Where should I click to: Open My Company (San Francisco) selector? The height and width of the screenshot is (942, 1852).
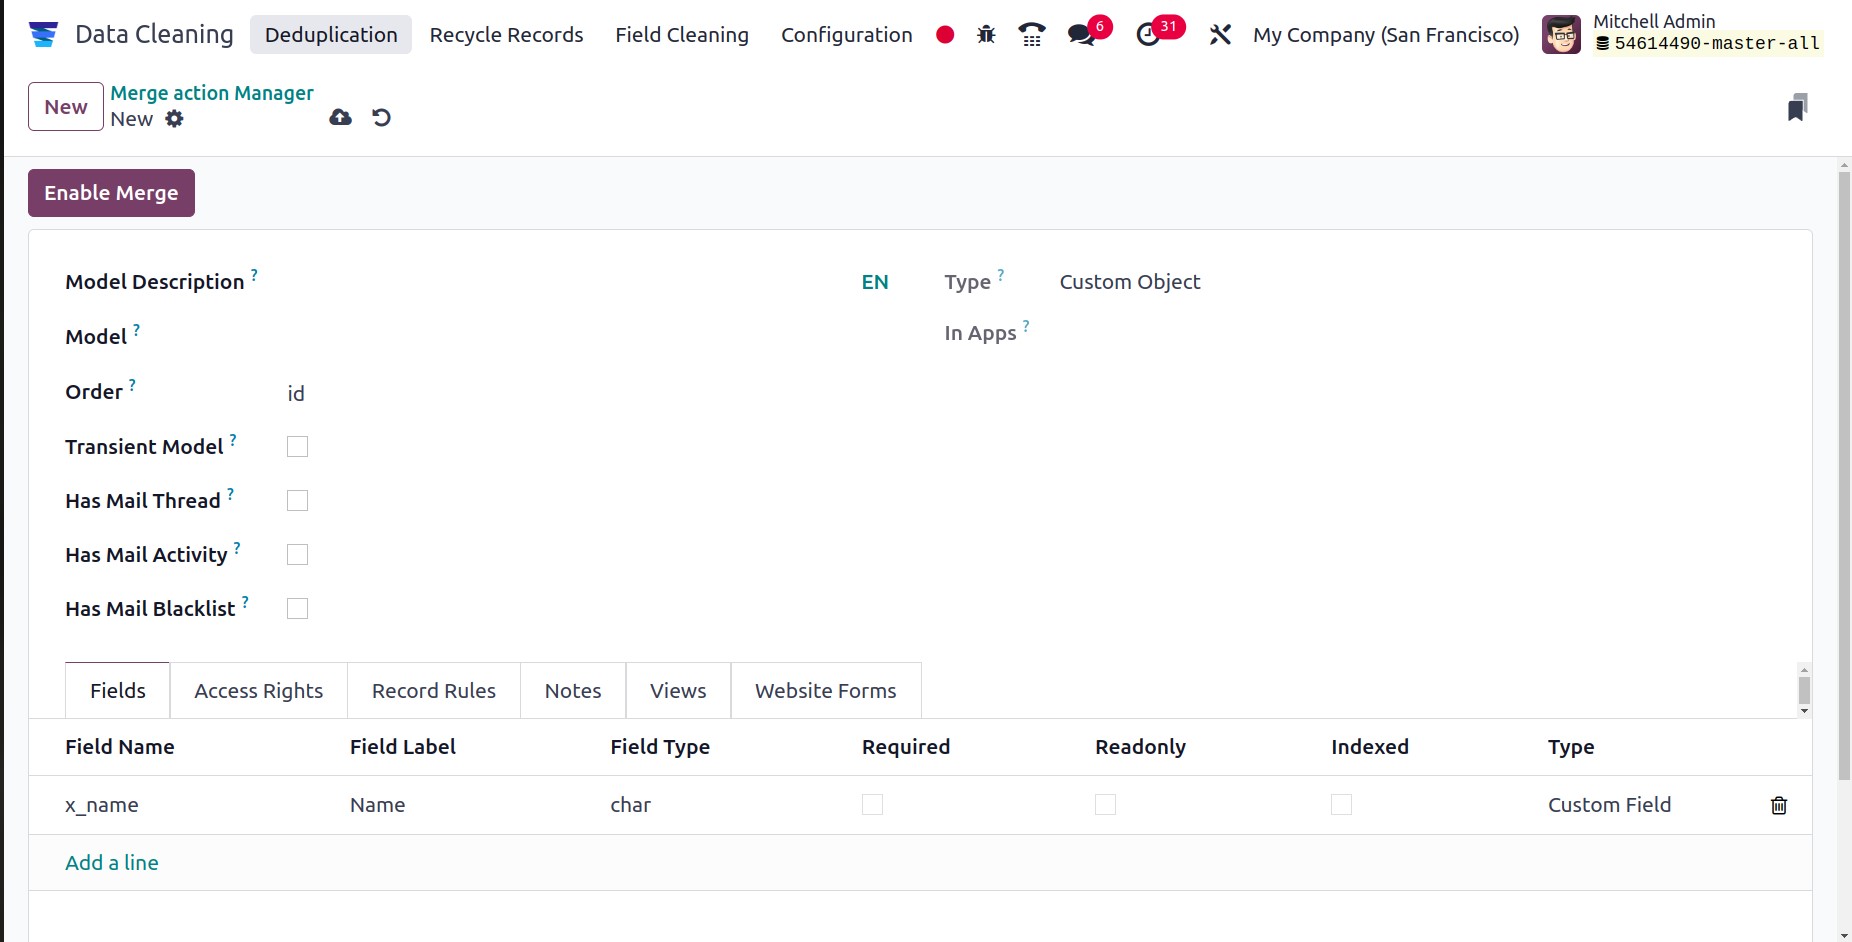point(1385,34)
